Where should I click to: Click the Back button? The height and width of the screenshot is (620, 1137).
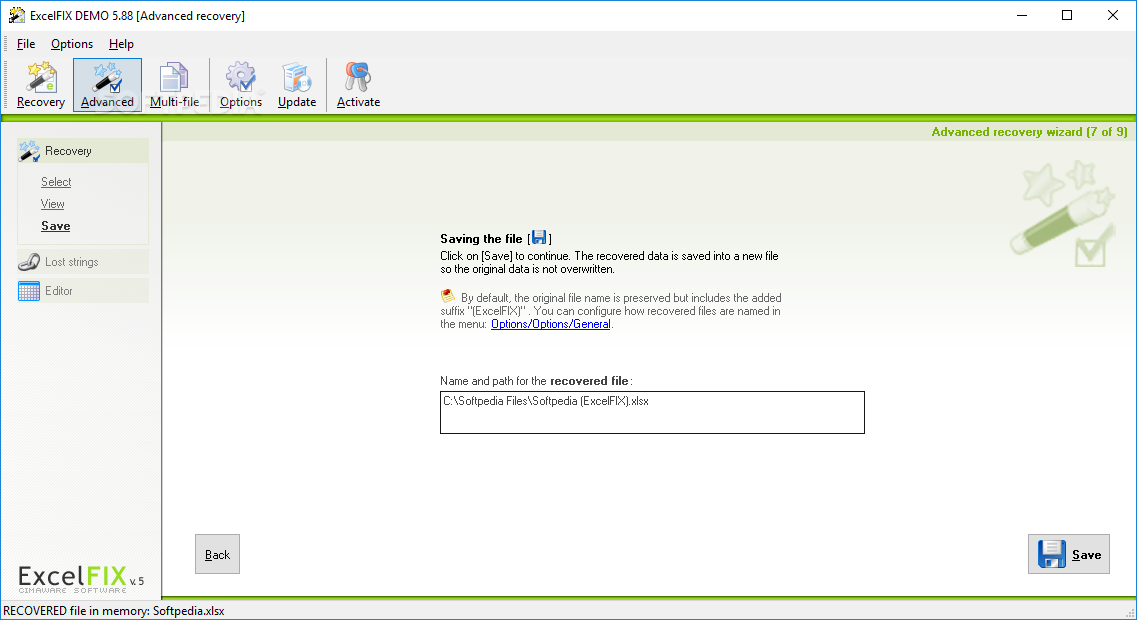pos(218,554)
